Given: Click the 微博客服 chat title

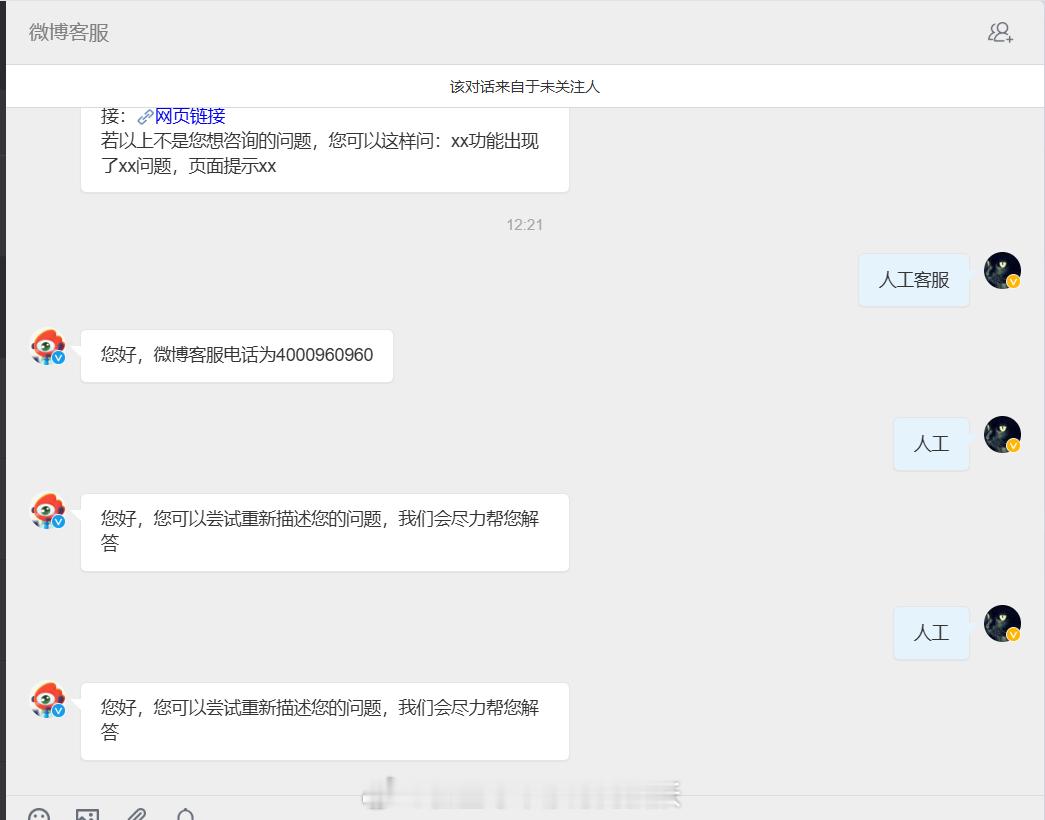Looking at the screenshot, I should 69,32.
